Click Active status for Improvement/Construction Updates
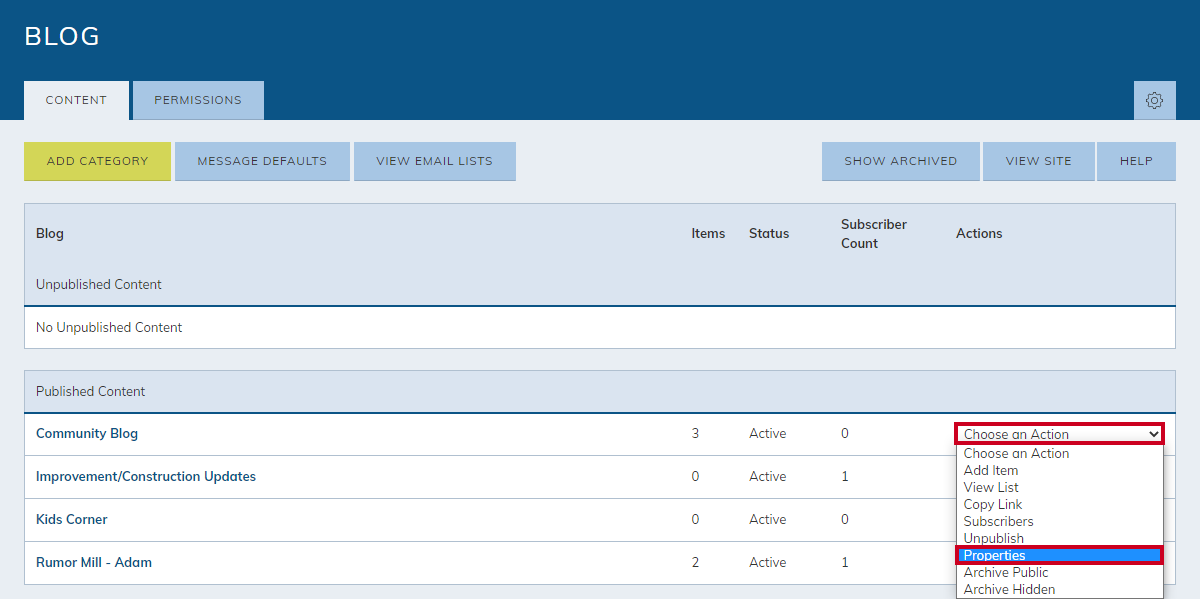The width and height of the screenshot is (1200, 599). [768, 477]
